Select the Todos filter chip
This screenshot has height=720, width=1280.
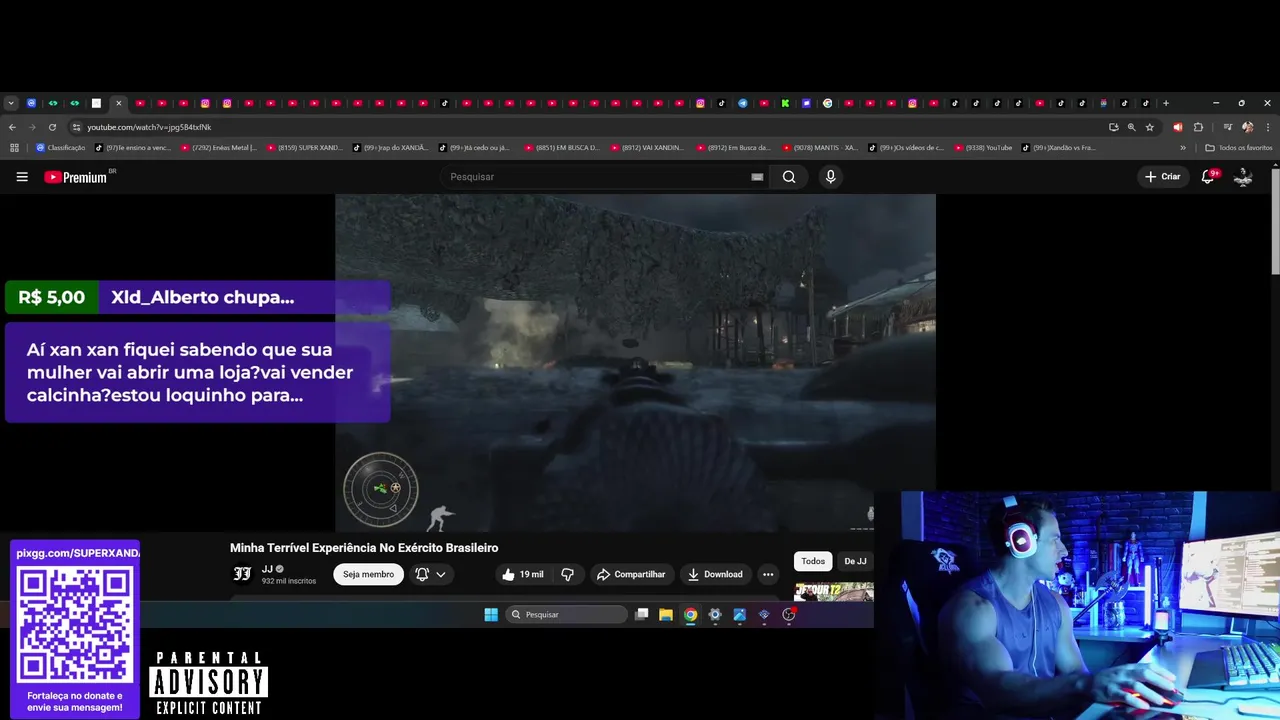point(813,561)
